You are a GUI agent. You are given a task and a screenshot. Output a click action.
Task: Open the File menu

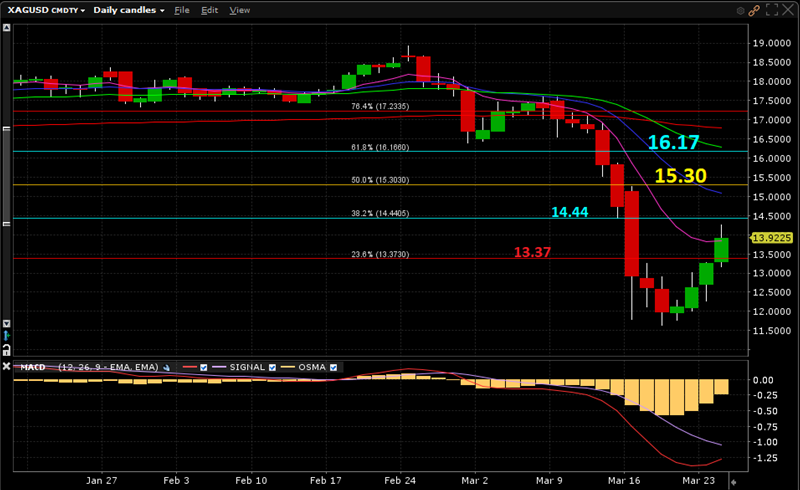click(x=182, y=10)
